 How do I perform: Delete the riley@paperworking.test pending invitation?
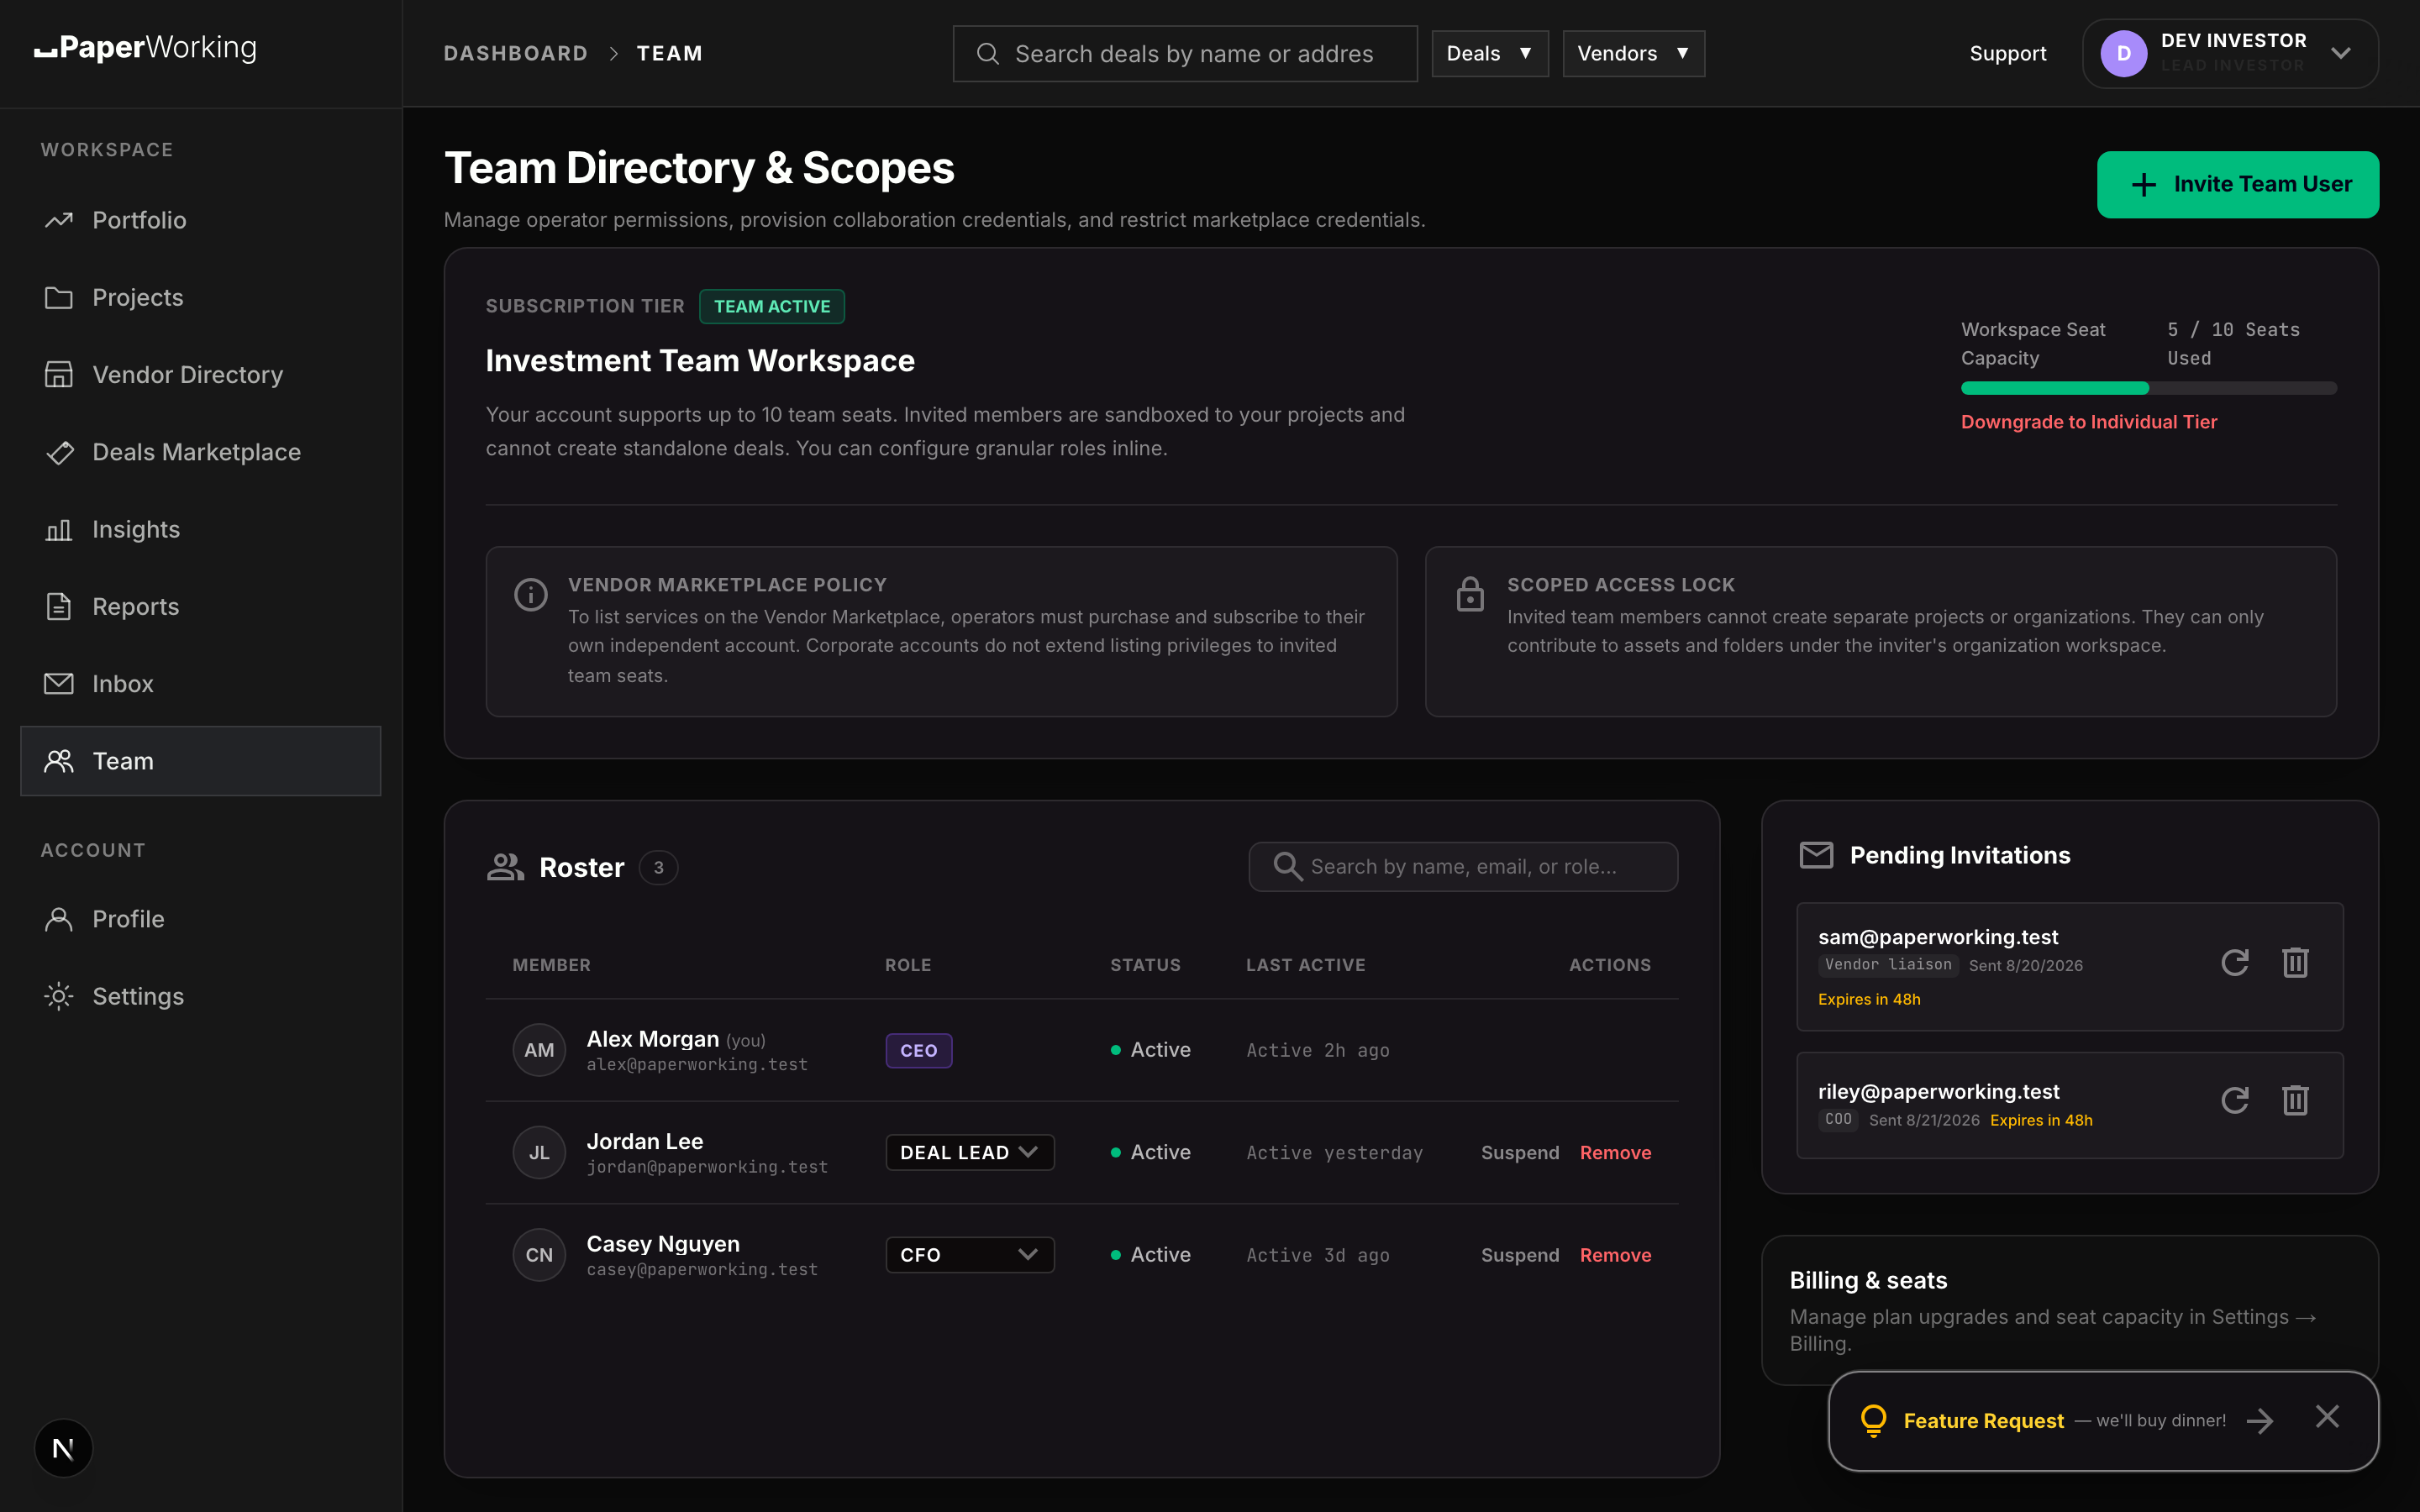(x=2295, y=1100)
